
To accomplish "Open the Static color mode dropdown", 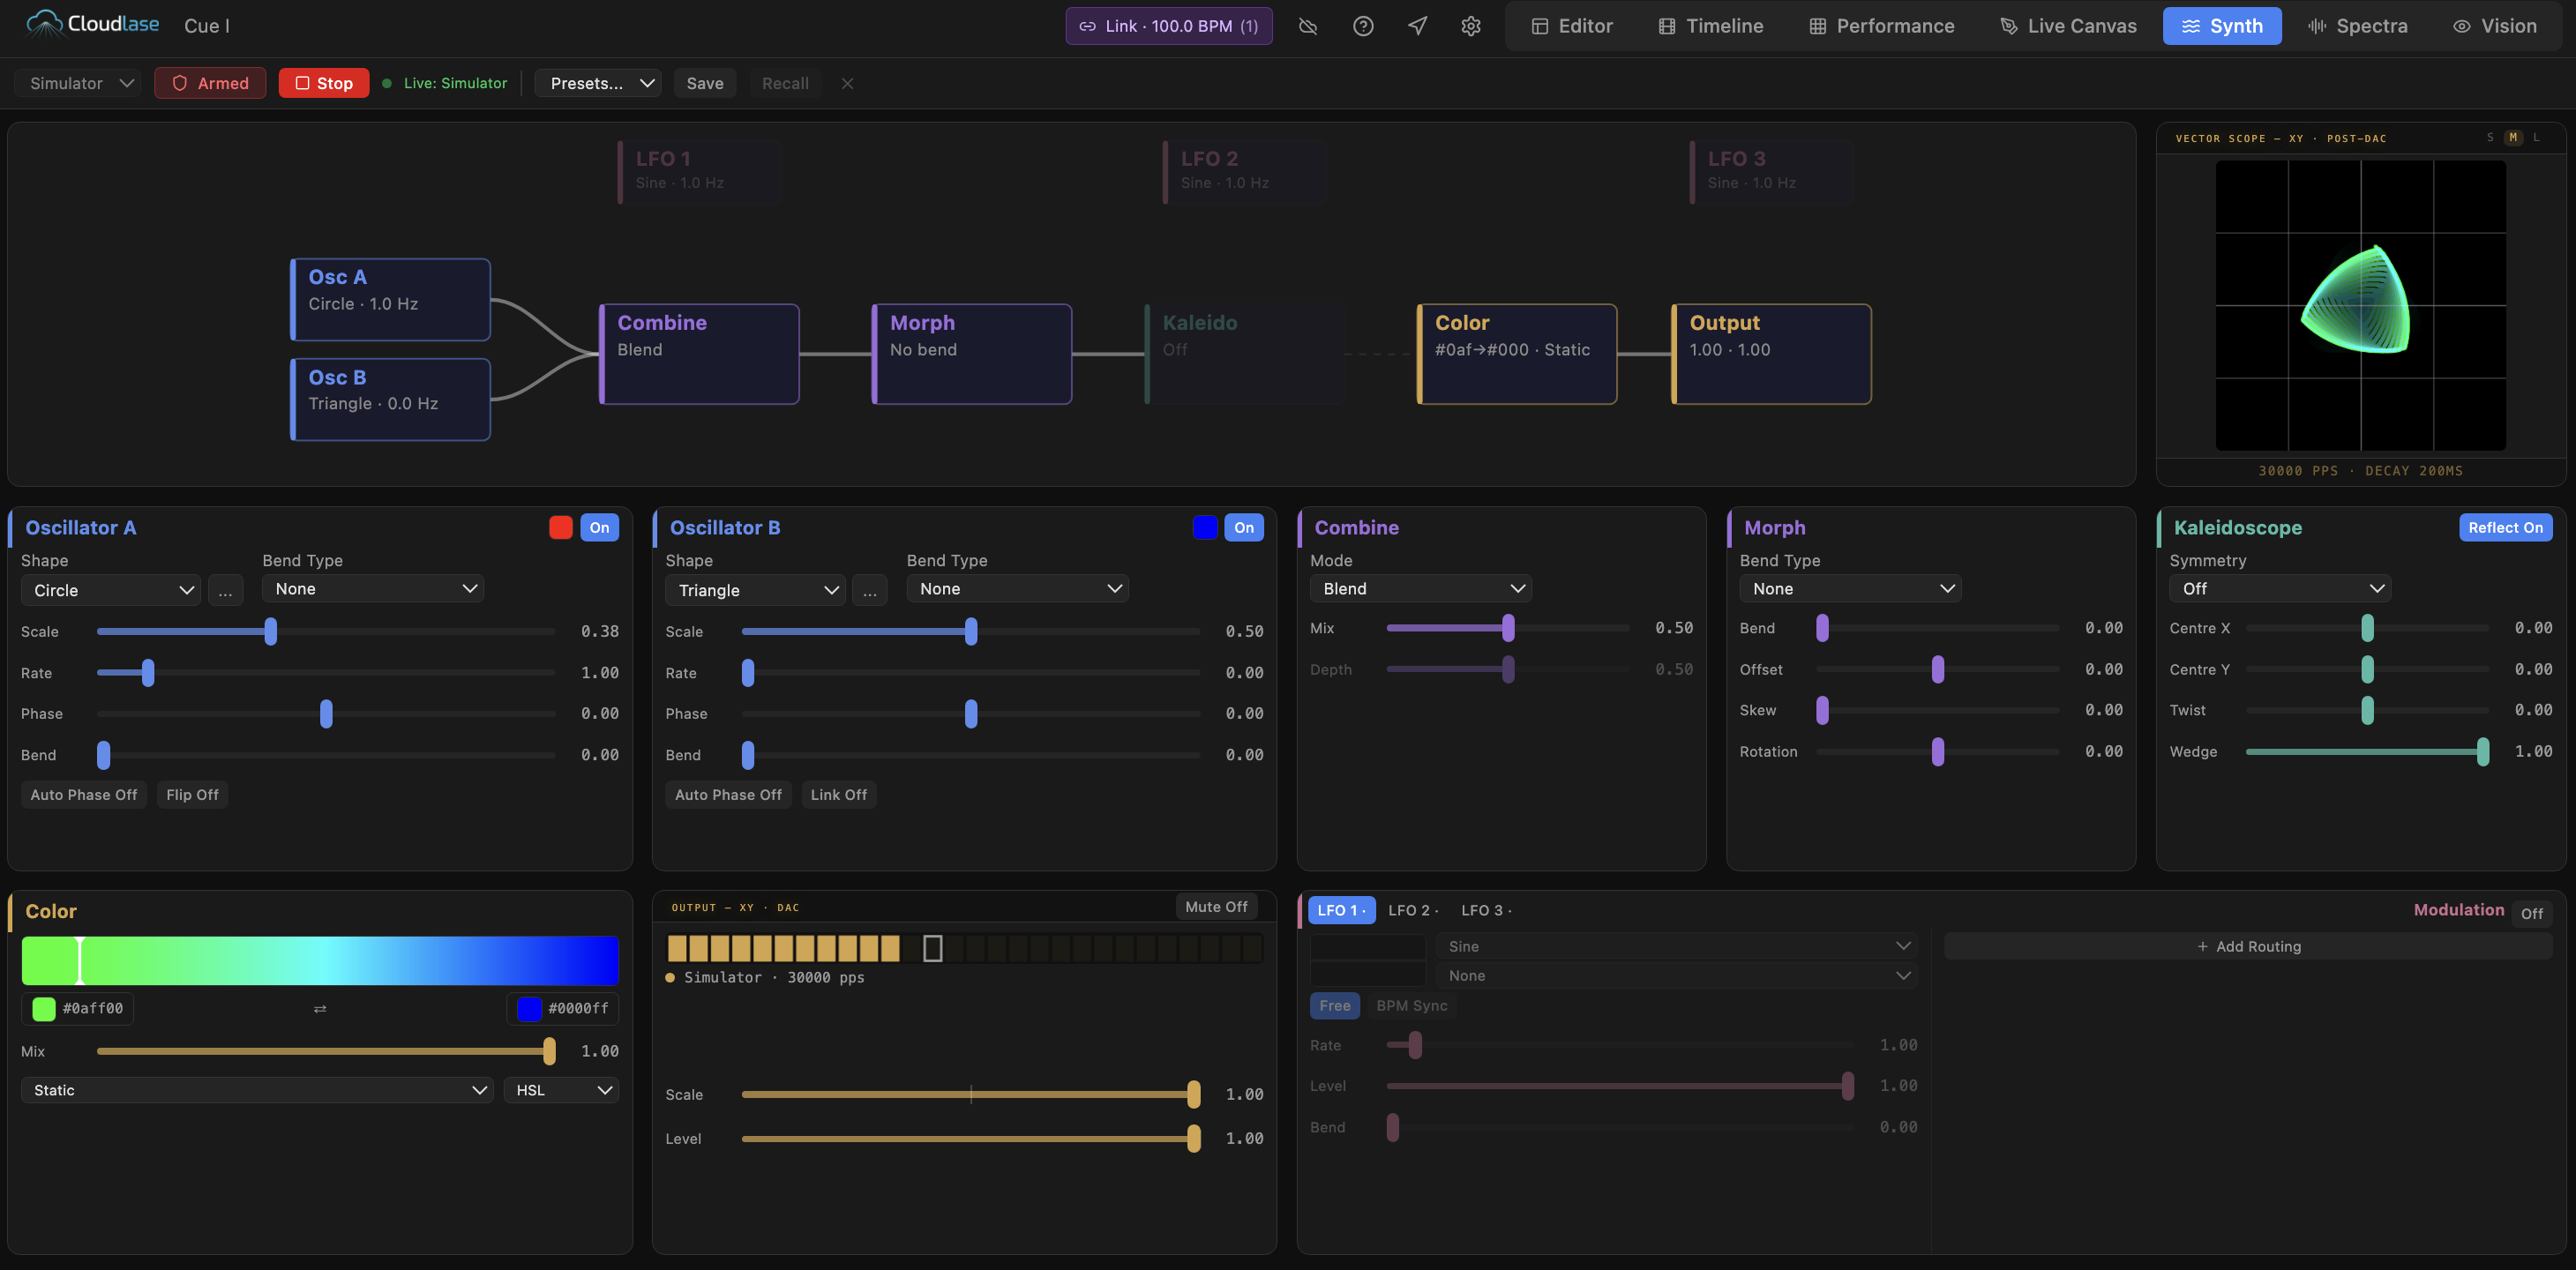I will coord(257,1090).
